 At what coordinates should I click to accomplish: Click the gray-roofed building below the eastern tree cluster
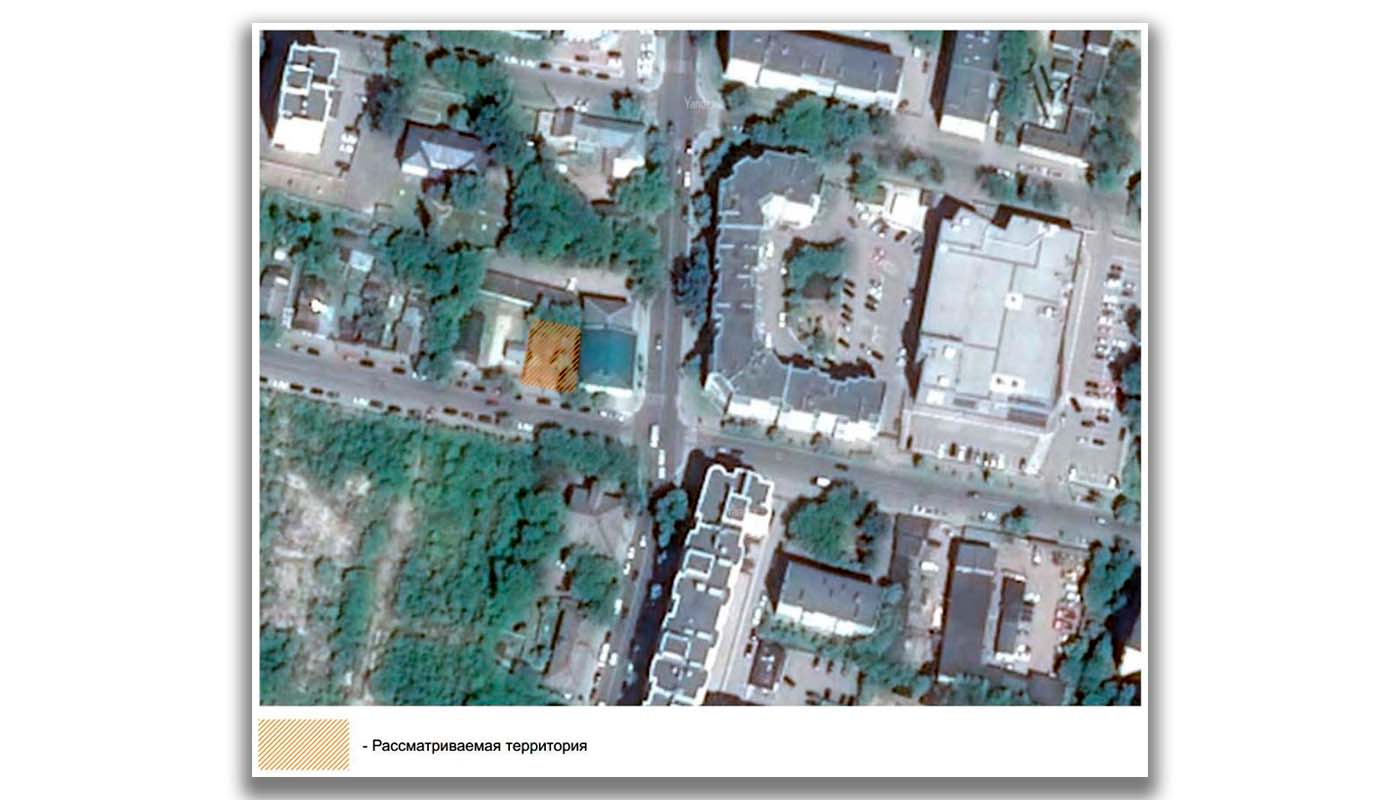(827, 597)
